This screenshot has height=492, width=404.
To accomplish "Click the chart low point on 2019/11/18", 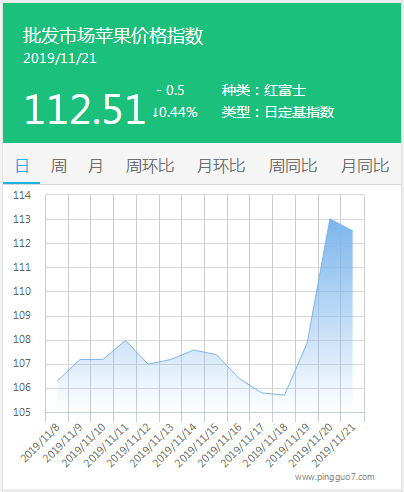I will coord(284,395).
